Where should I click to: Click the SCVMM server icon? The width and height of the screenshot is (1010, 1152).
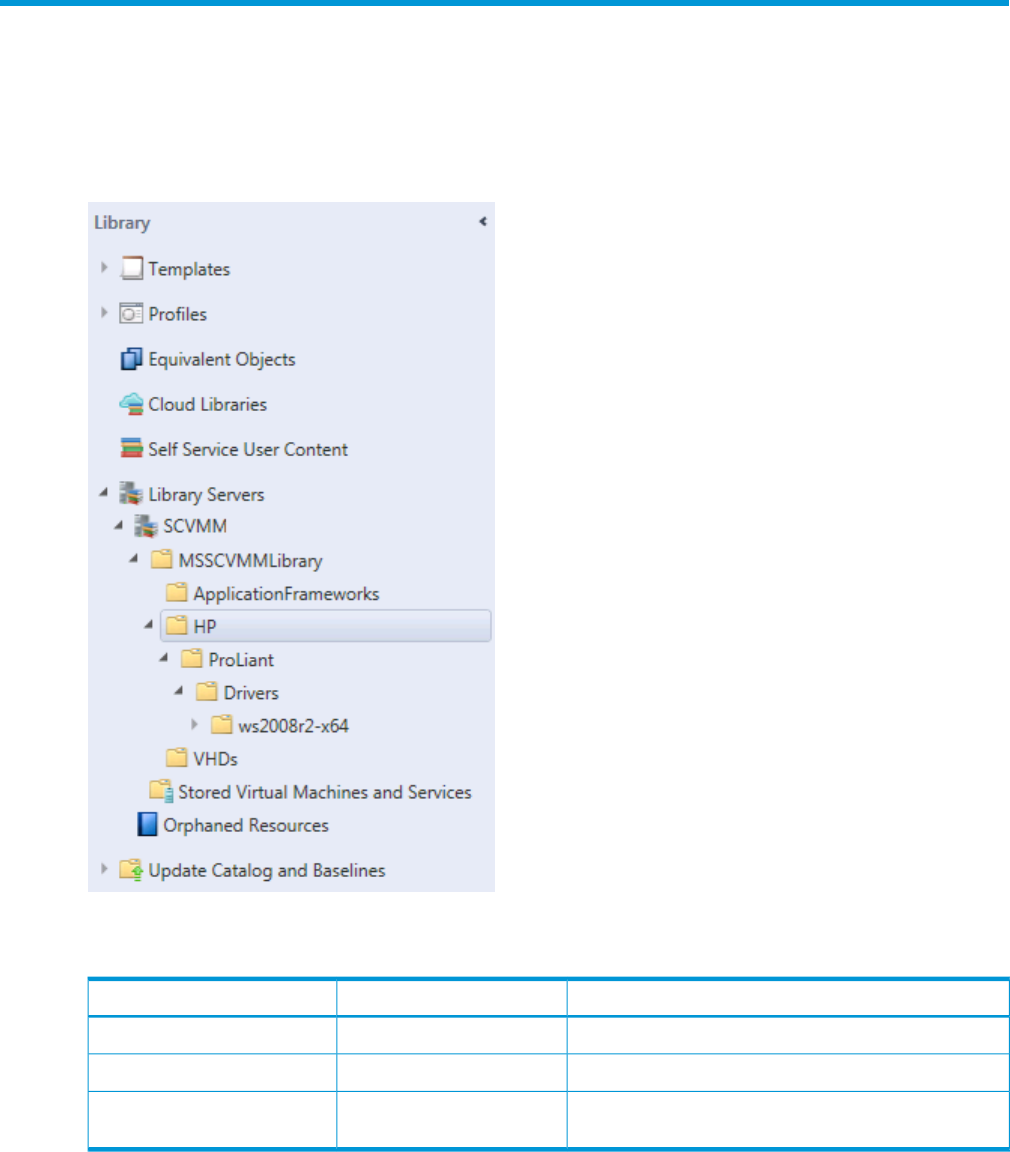(x=146, y=526)
